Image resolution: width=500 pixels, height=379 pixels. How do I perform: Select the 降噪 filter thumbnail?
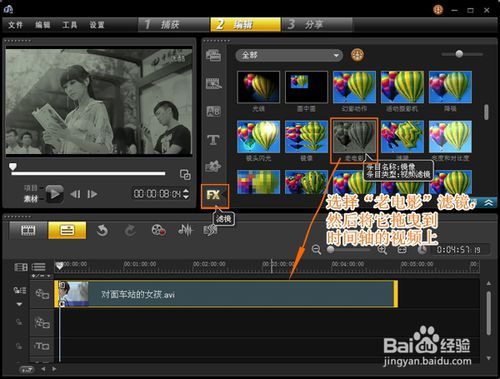click(450, 87)
